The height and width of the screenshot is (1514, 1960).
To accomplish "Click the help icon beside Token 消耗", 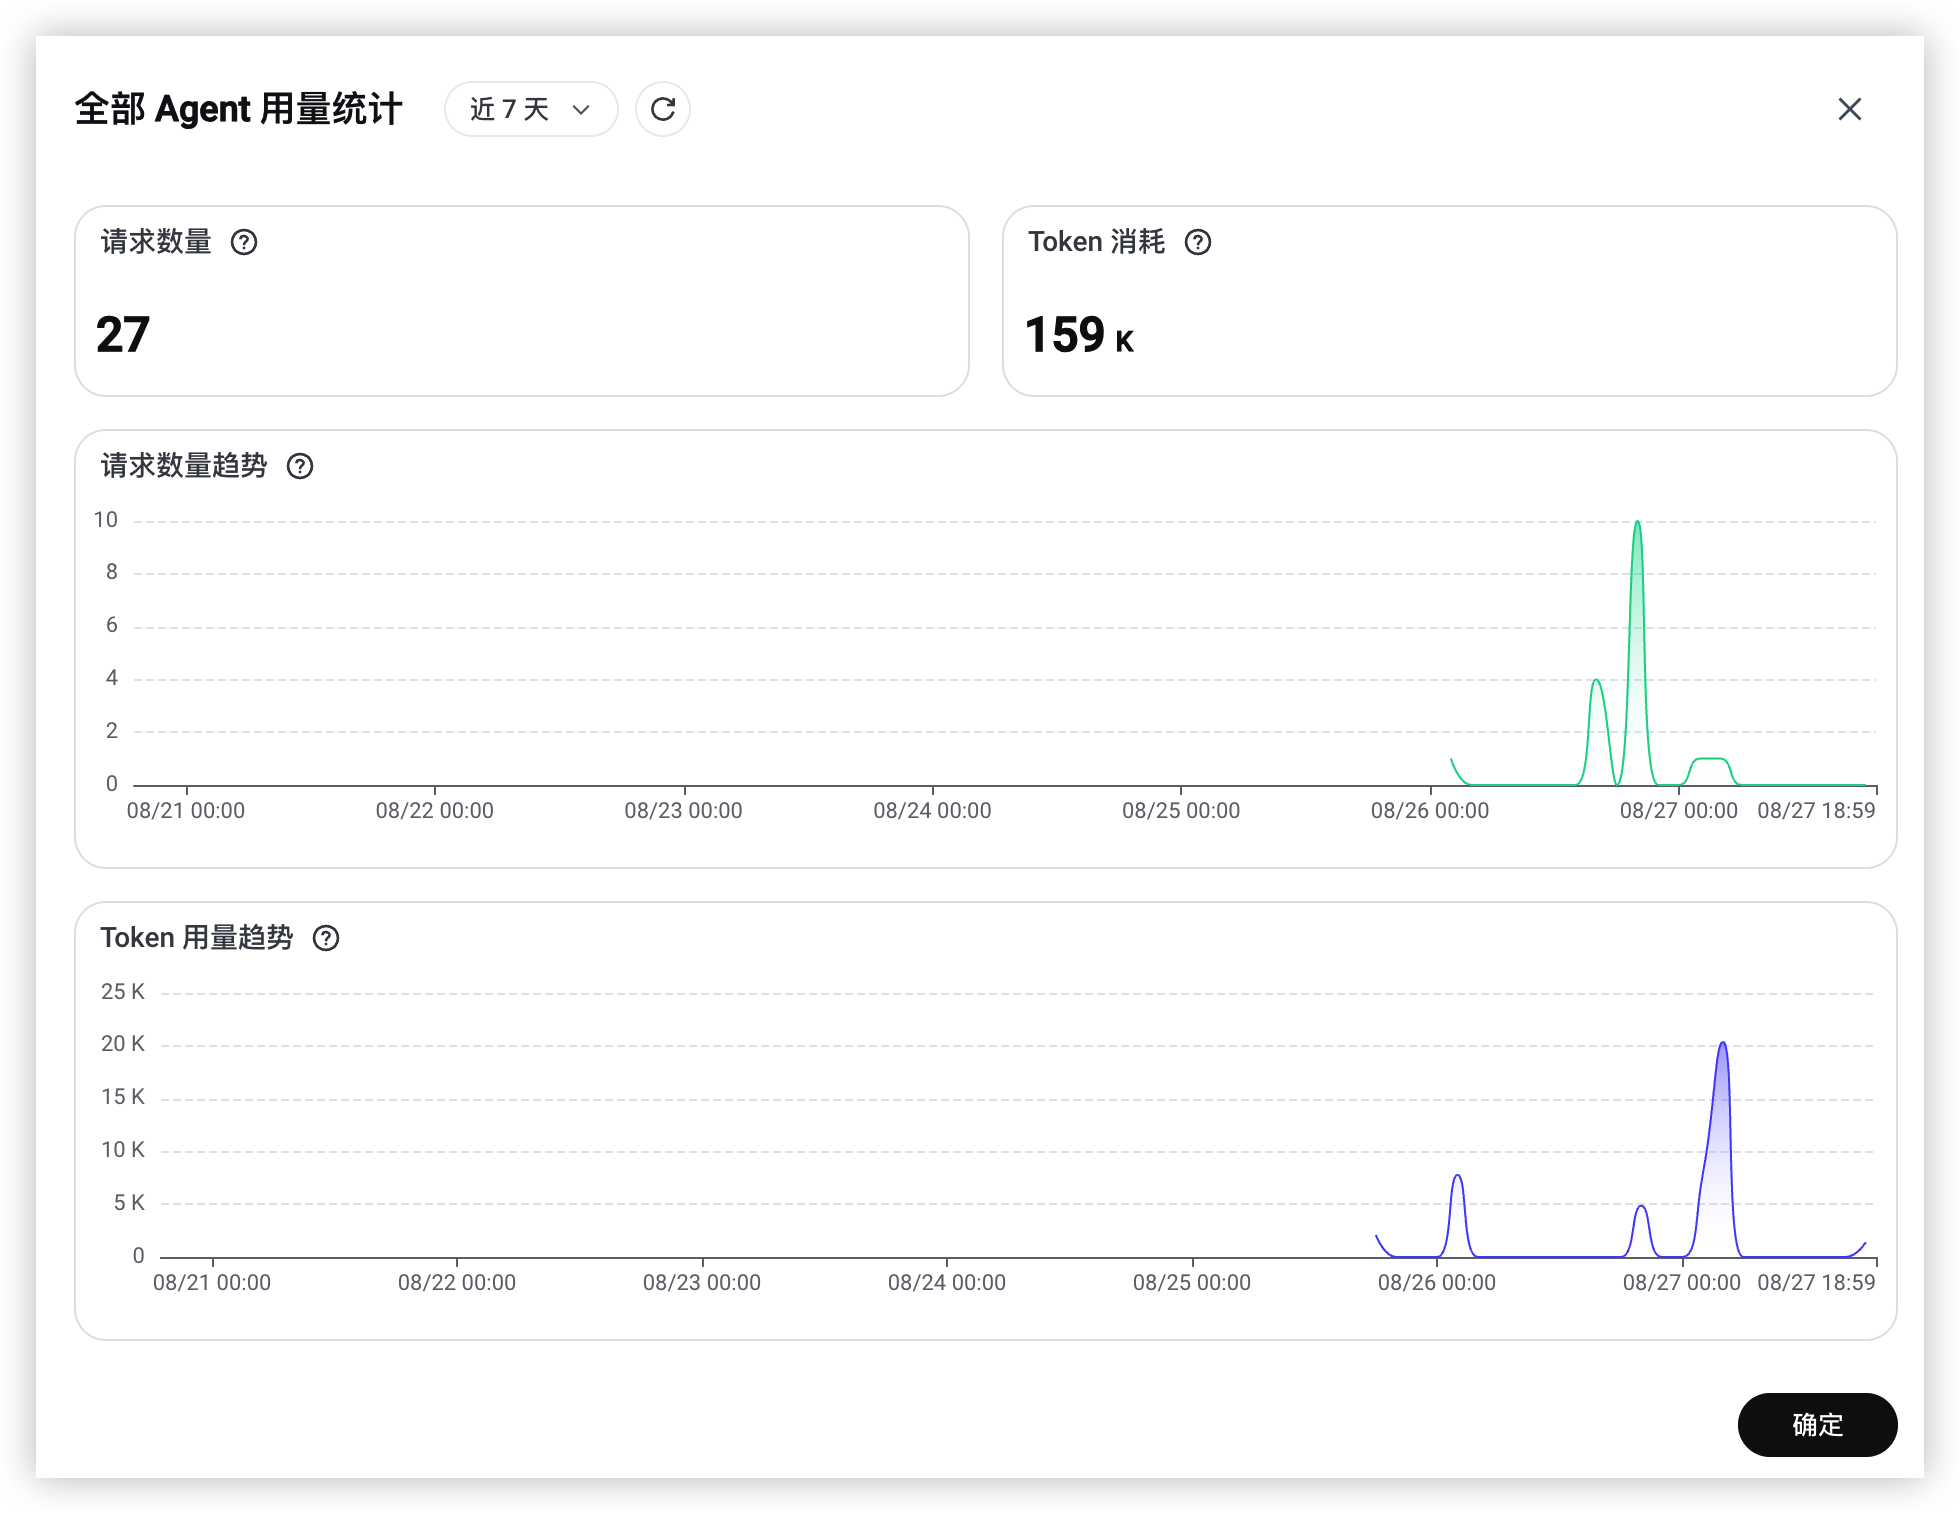I will [x=1198, y=242].
